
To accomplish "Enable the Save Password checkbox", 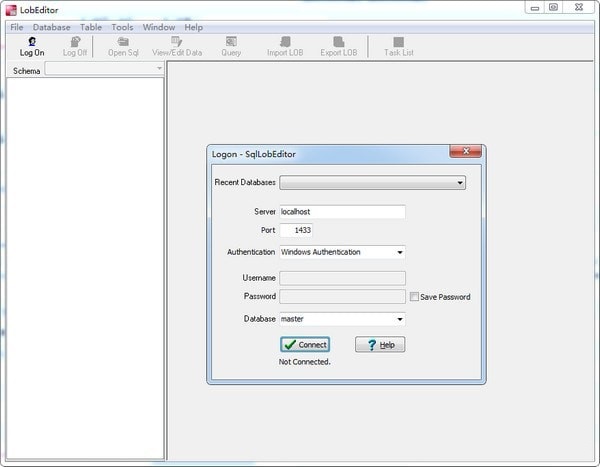I will tap(414, 297).
